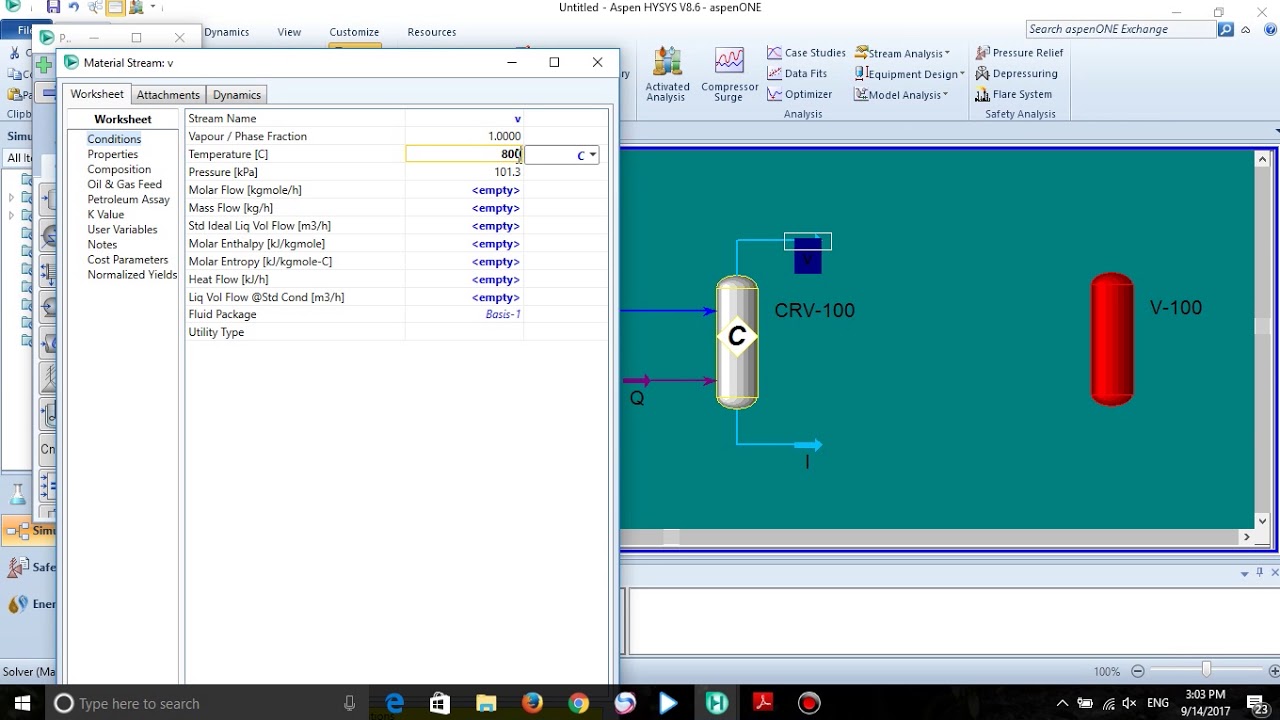Open the Depressuring analysis

pyautogui.click(x=1016, y=73)
